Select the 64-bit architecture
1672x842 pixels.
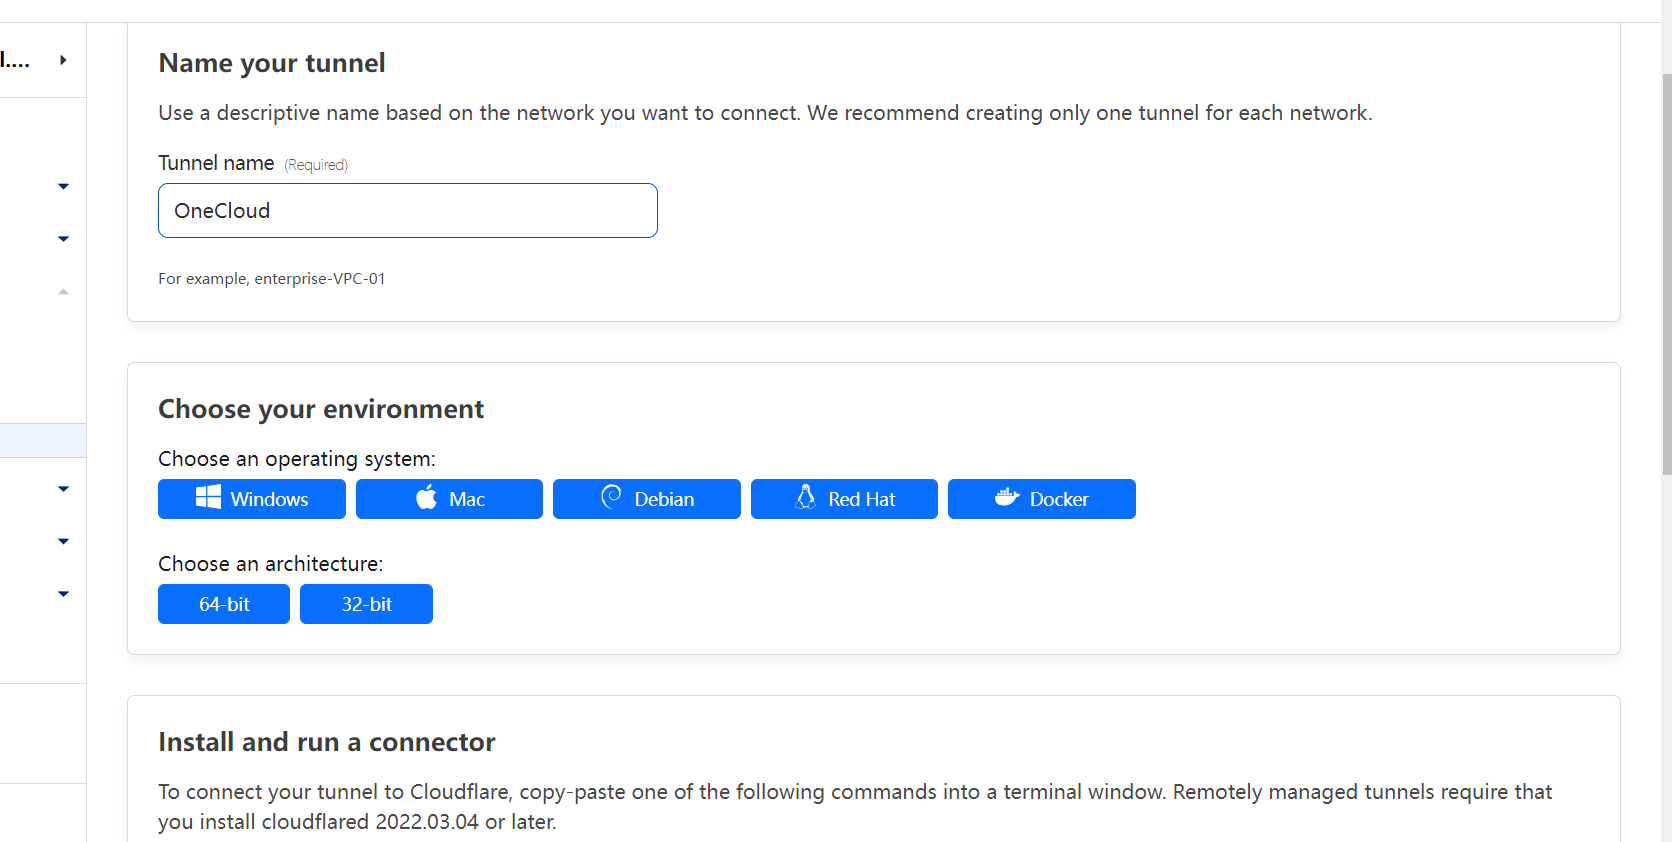pyautogui.click(x=224, y=604)
